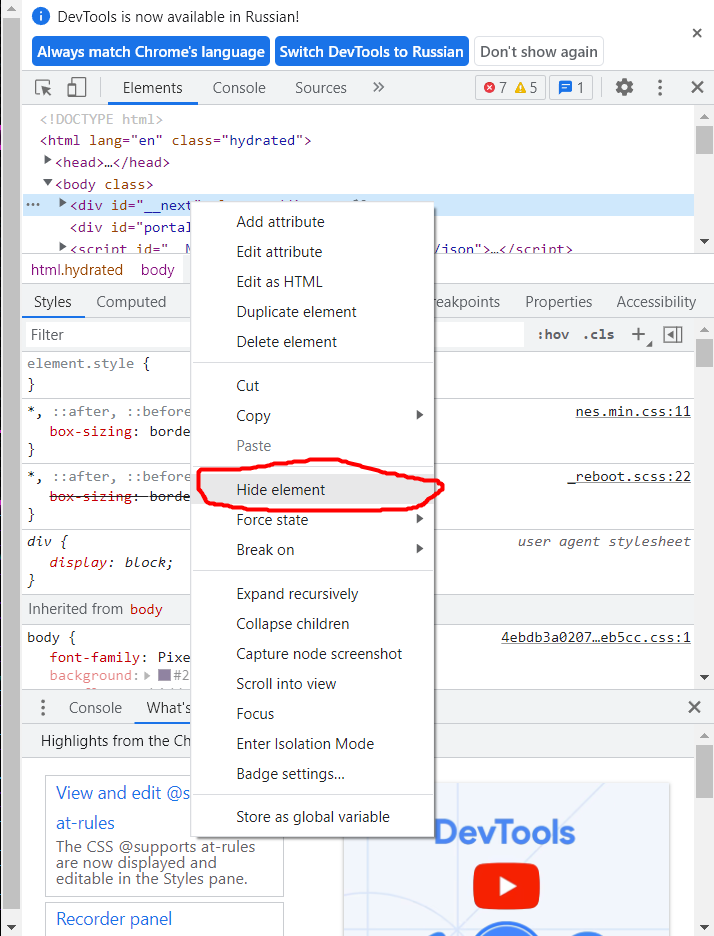Toggle the computed styles sidebar icon
Screen dimensions: 714x936
pyautogui.click(x=673, y=335)
